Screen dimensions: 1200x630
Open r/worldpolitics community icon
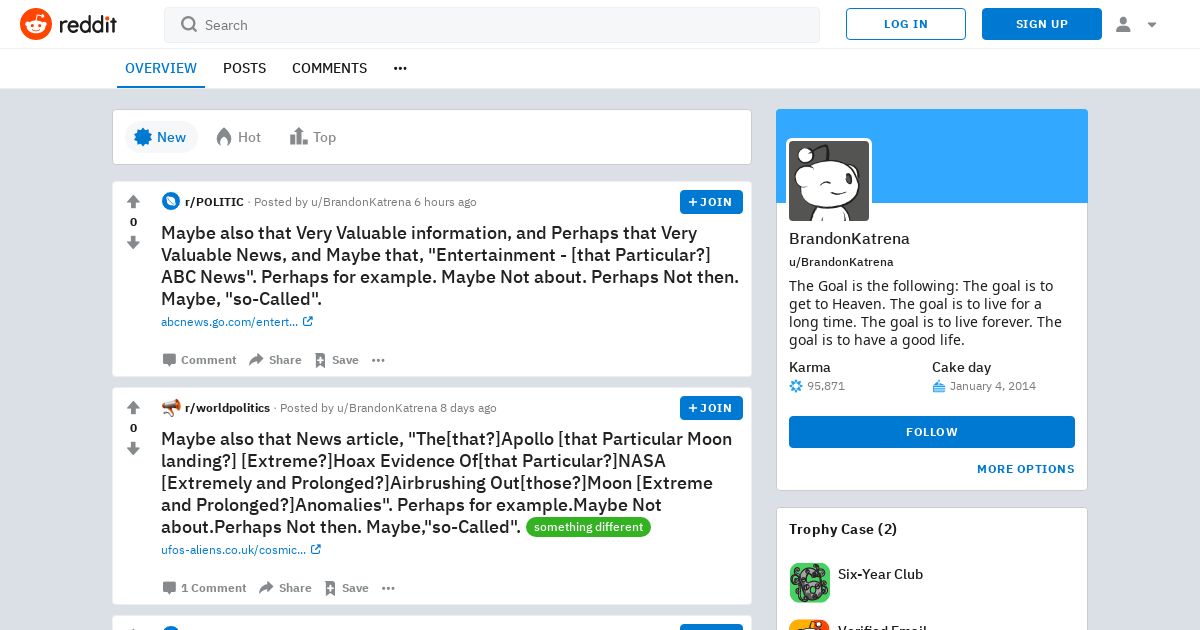point(171,408)
